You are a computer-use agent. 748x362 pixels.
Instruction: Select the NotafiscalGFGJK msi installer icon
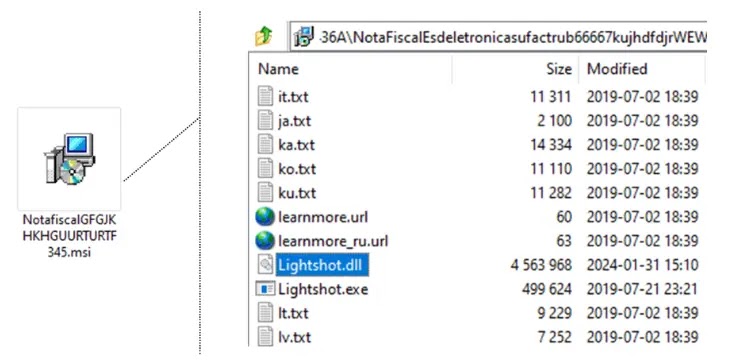[x=70, y=159]
